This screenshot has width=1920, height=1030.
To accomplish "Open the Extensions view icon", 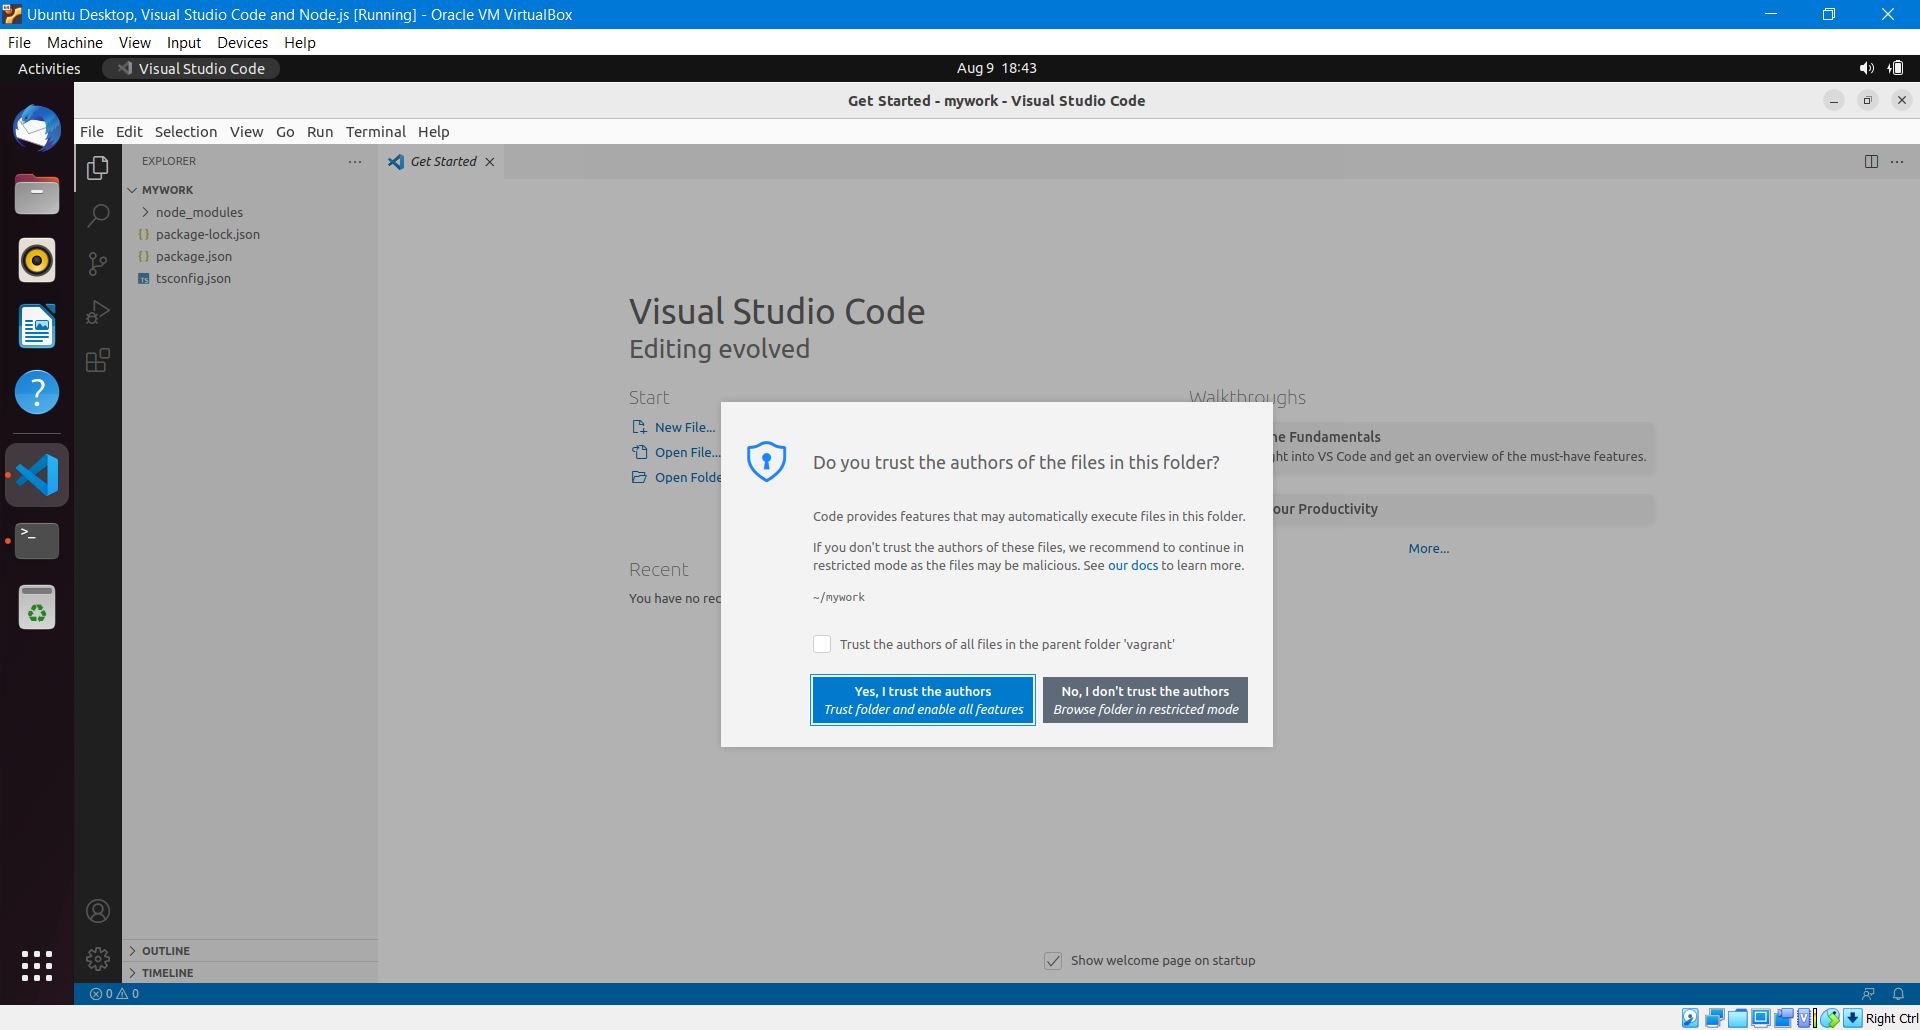I will click(98, 360).
